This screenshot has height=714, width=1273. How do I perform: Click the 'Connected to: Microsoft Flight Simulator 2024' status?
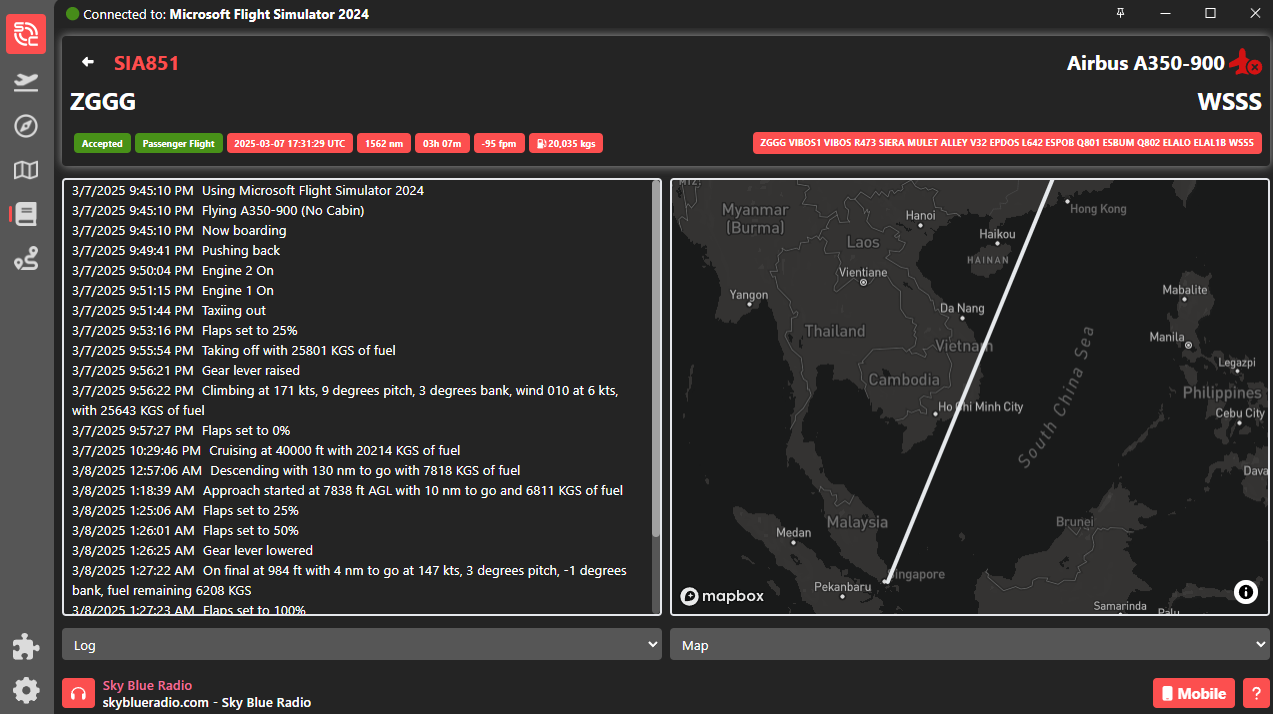(x=218, y=14)
